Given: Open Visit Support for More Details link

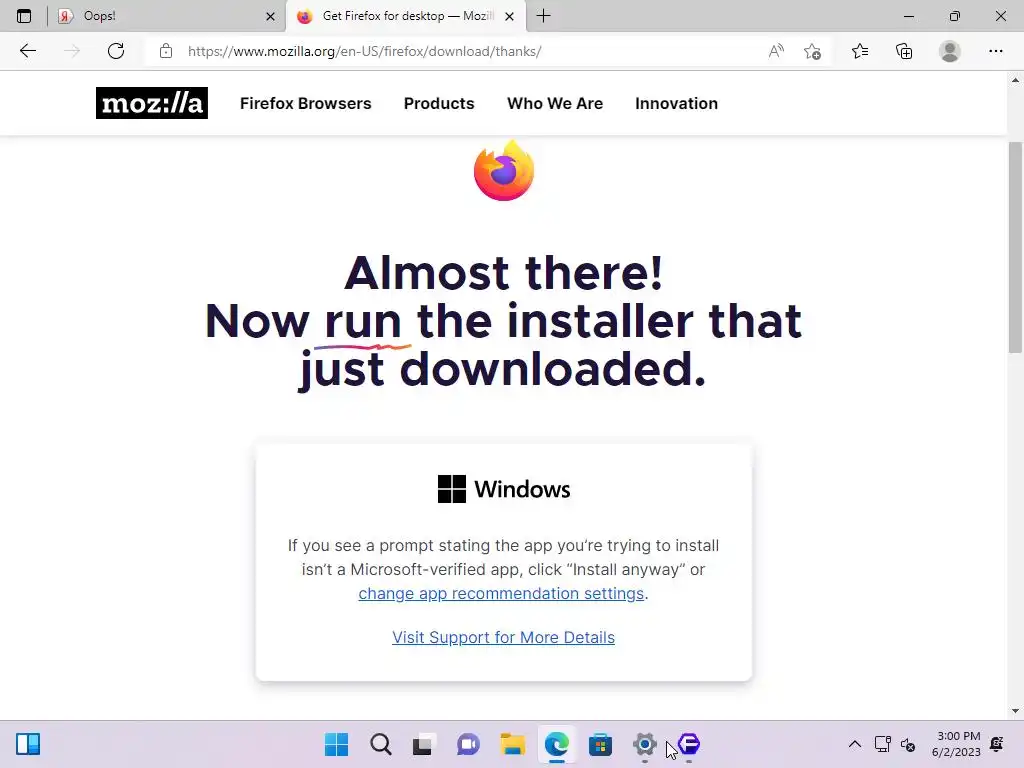Looking at the screenshot, I should coord(504,637).
